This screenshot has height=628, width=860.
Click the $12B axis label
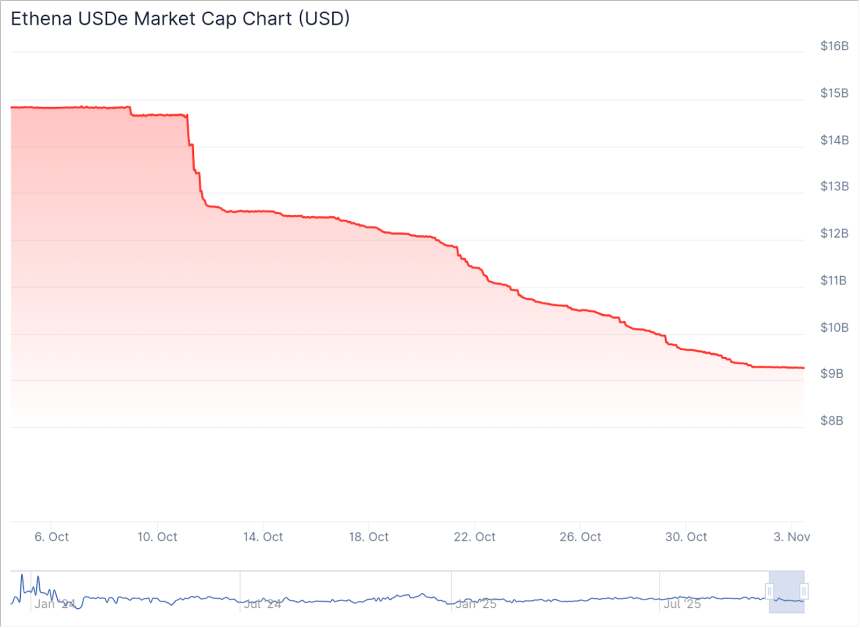pyautogui.click(x=834, y=233)
